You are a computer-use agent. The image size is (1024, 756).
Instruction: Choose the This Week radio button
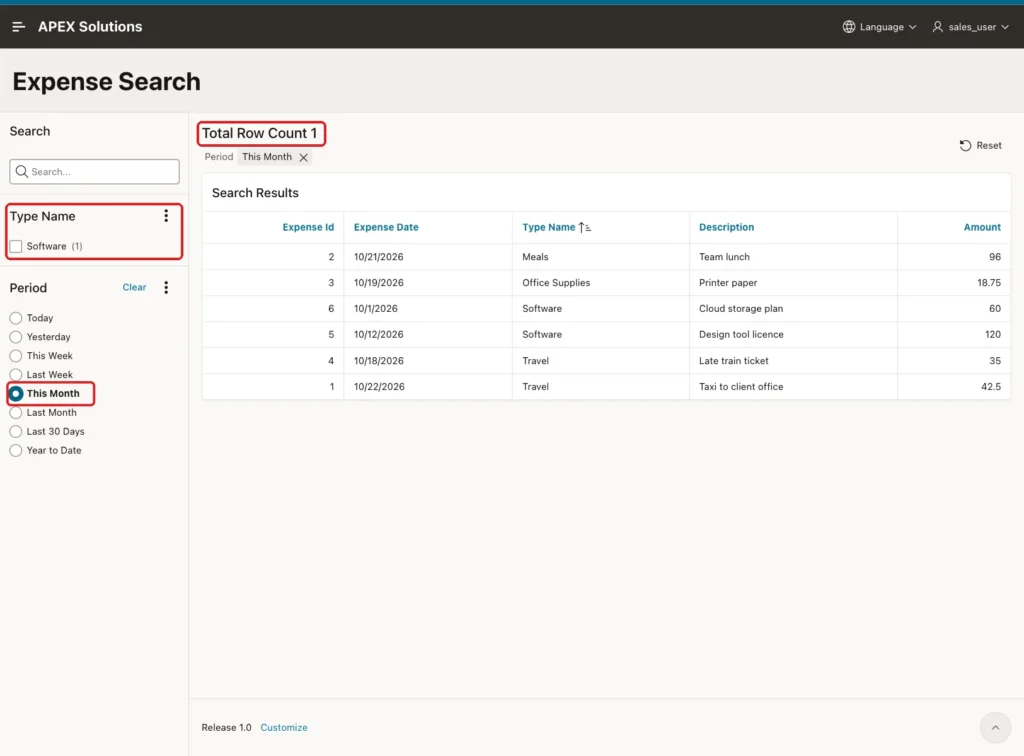[16, 356]
